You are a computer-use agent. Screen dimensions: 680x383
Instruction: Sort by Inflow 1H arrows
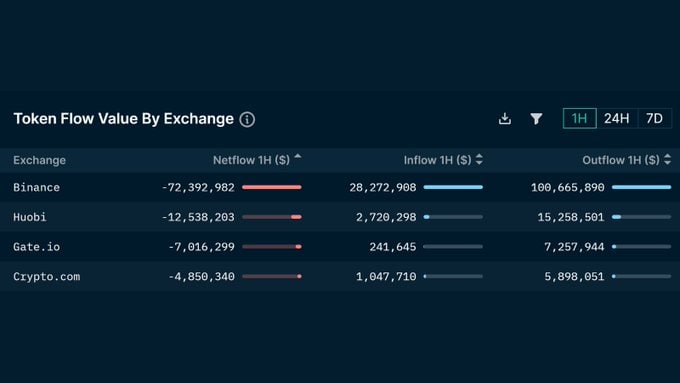click(479, 160)
